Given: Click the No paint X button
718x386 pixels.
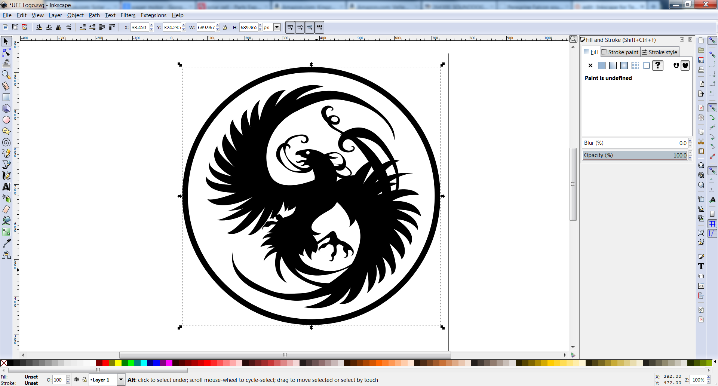Looking at the screenshot, I should [x=590, y=65].
